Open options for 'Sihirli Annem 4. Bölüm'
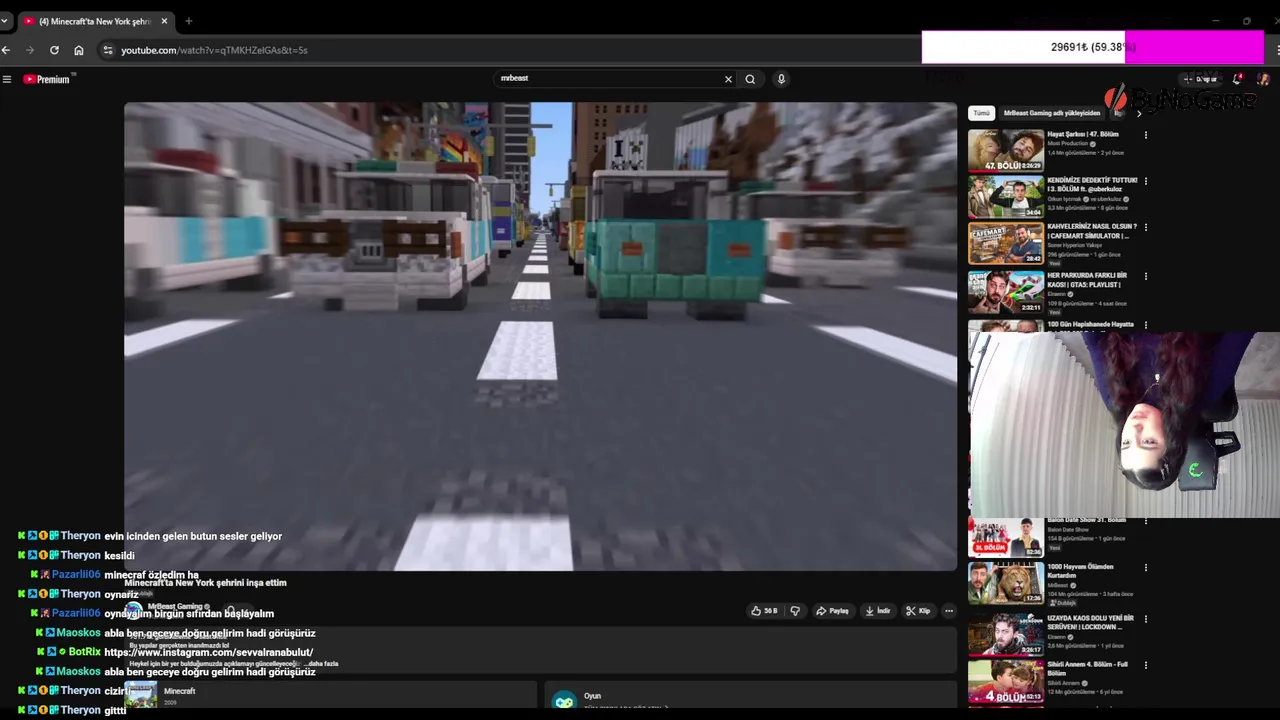Image resolution: width=1280 pixels, height=720 pixels. pyautogui.click(x=1146, y=665)
